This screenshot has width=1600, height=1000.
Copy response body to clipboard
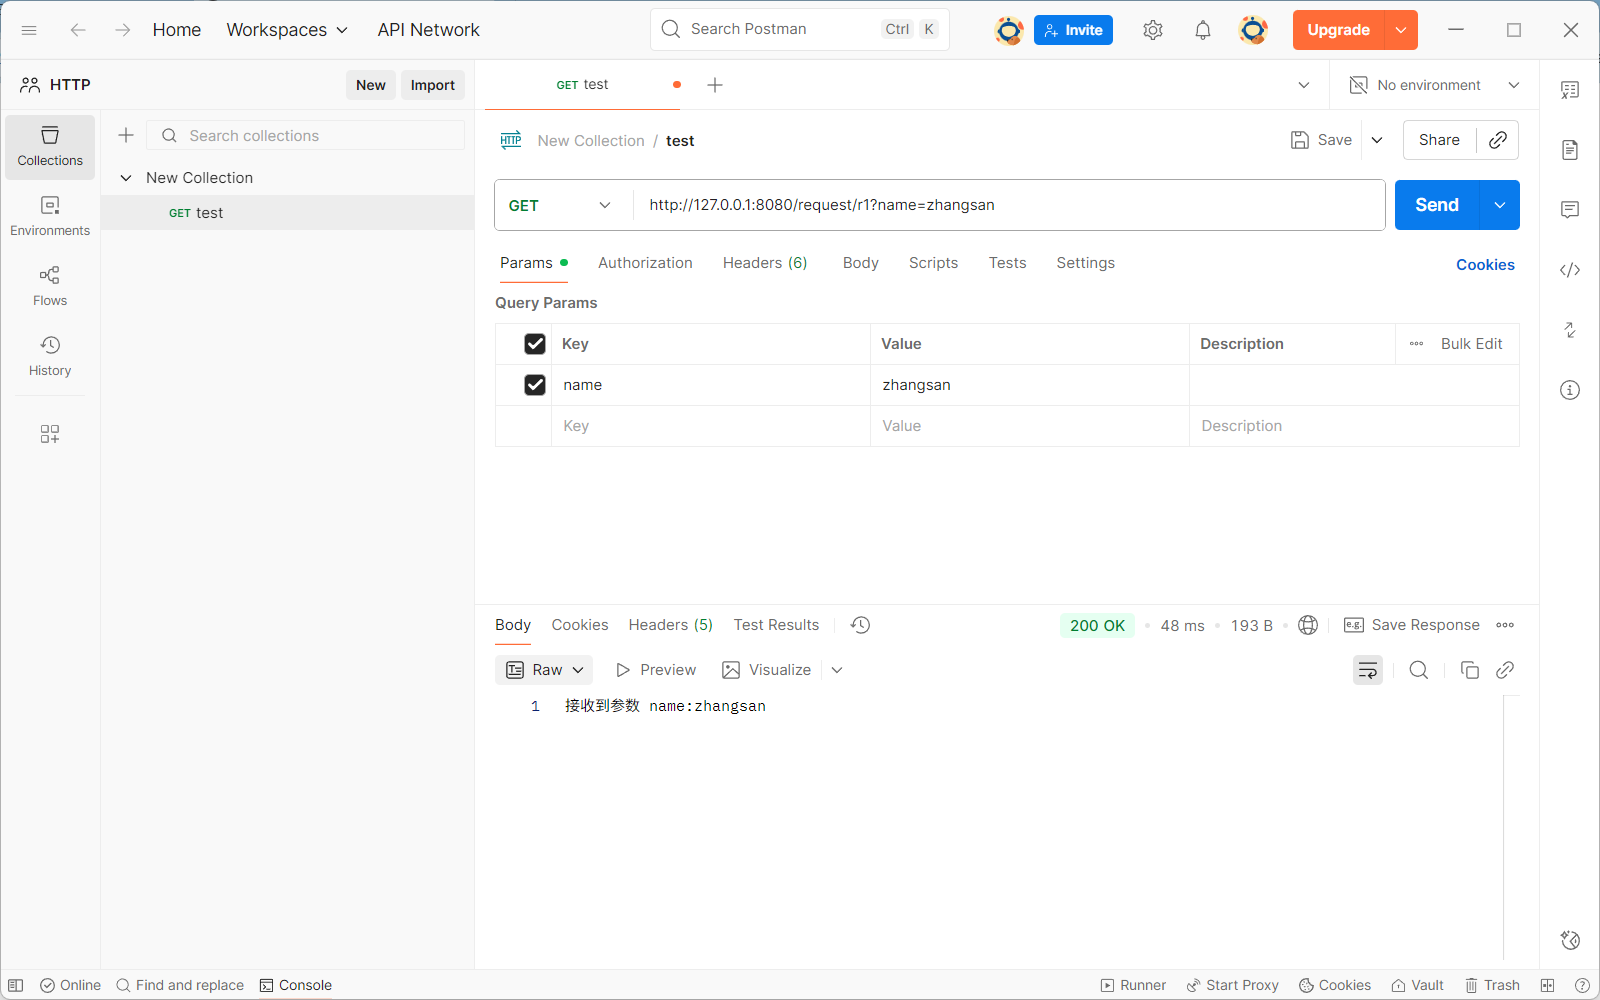tap(1470, 670)
